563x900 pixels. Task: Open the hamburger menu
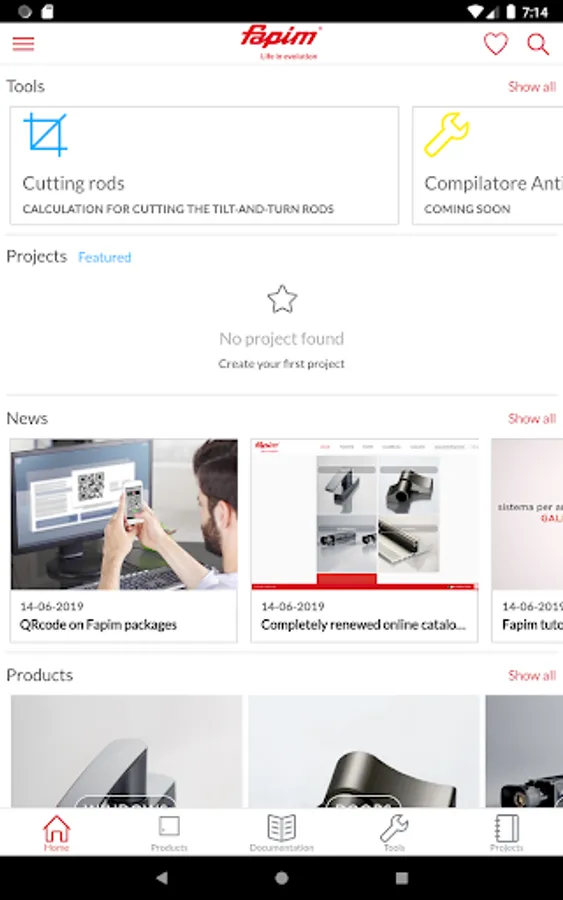[x=24, y=44]
